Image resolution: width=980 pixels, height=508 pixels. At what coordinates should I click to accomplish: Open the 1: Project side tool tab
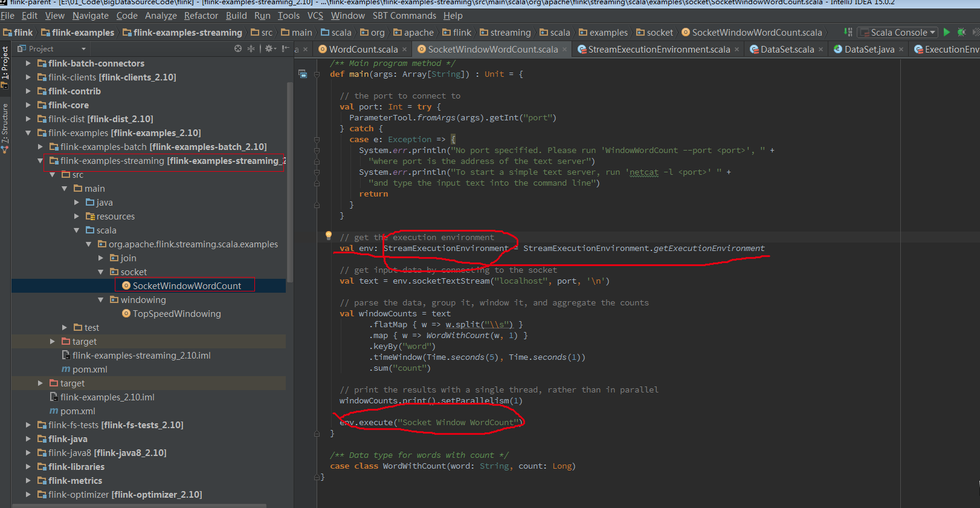[x=5, y=67]
